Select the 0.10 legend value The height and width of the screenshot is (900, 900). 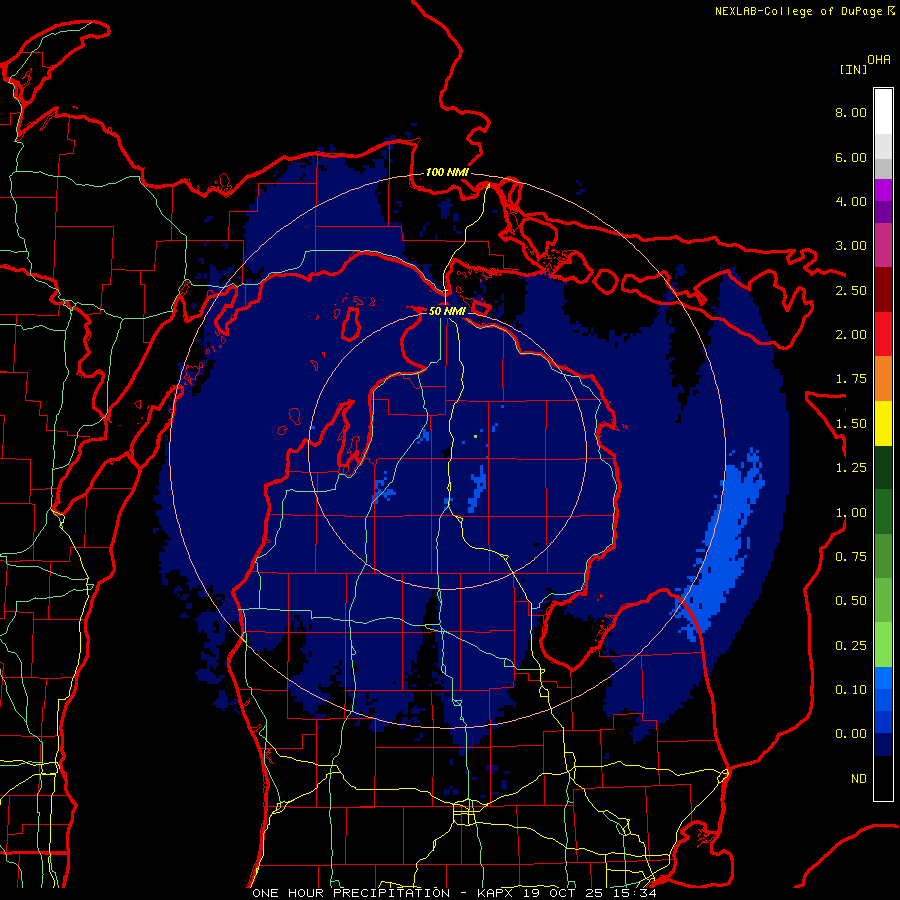pyautogui.click(x=851, y=690)
